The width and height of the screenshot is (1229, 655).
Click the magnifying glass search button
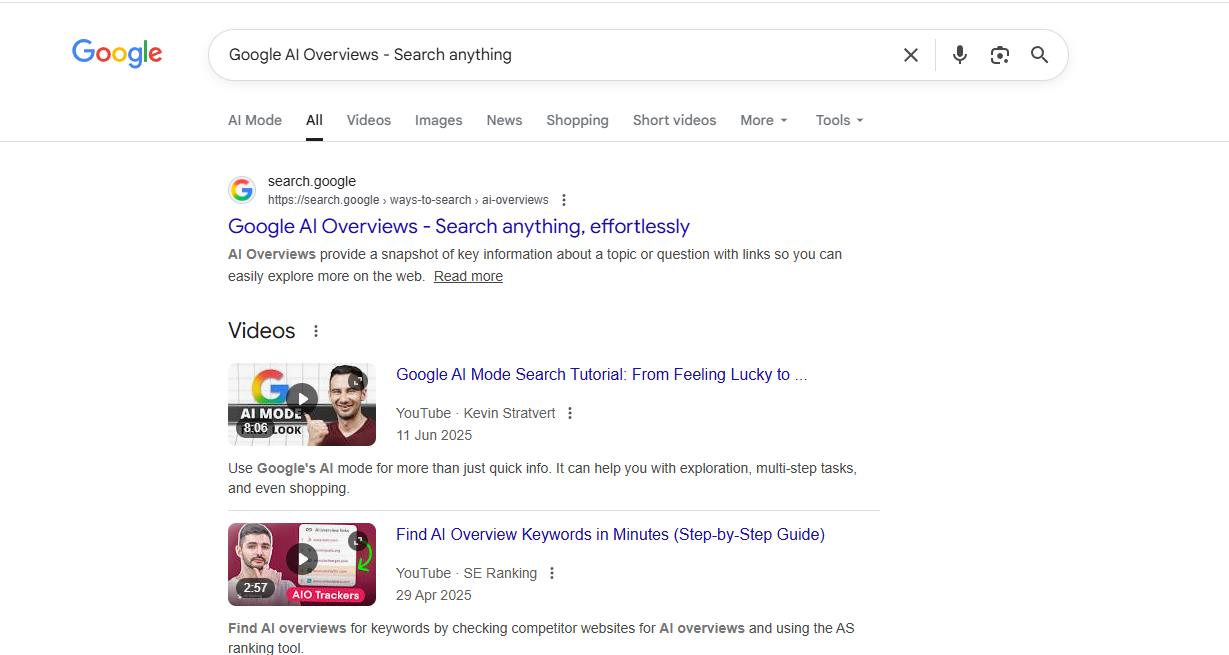pos(1040,55)
